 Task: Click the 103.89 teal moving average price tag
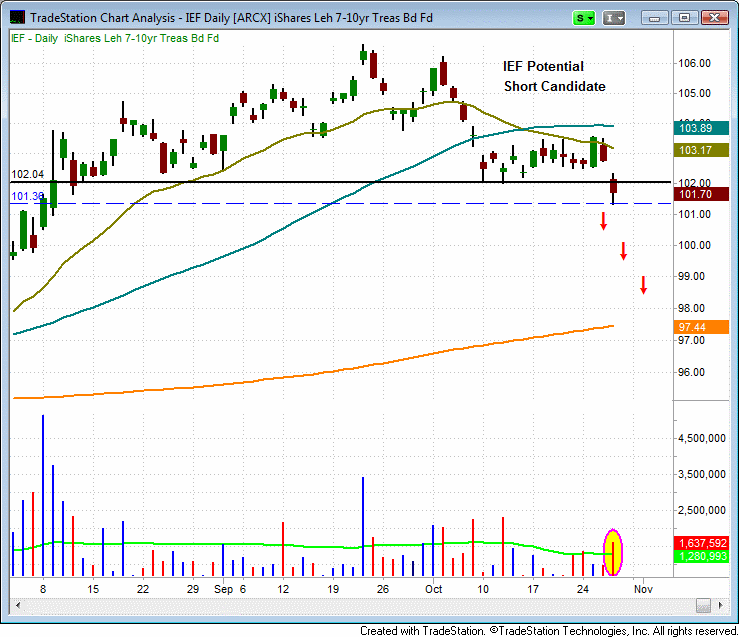tap(701, 128)
